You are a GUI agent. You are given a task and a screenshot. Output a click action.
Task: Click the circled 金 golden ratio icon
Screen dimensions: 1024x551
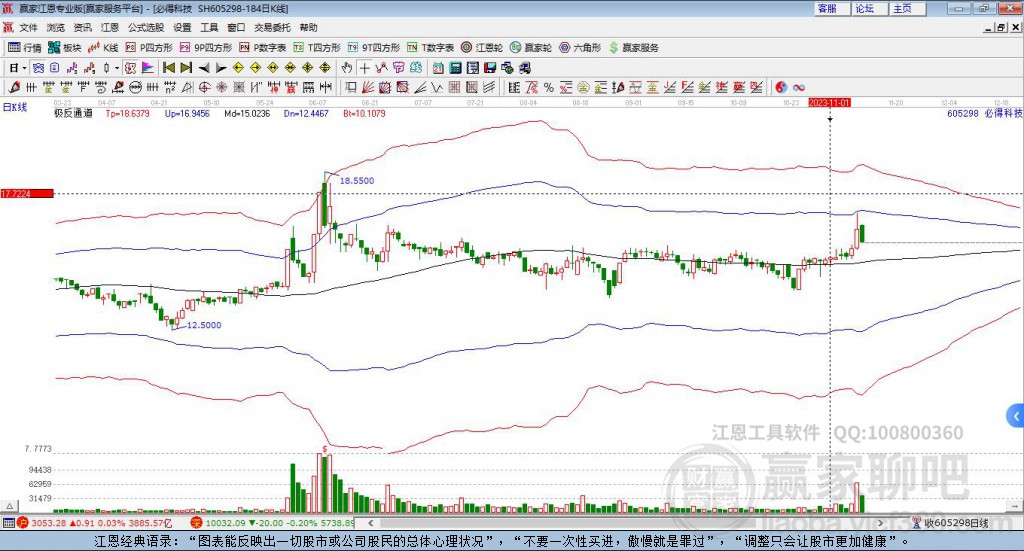coord(583,87)
